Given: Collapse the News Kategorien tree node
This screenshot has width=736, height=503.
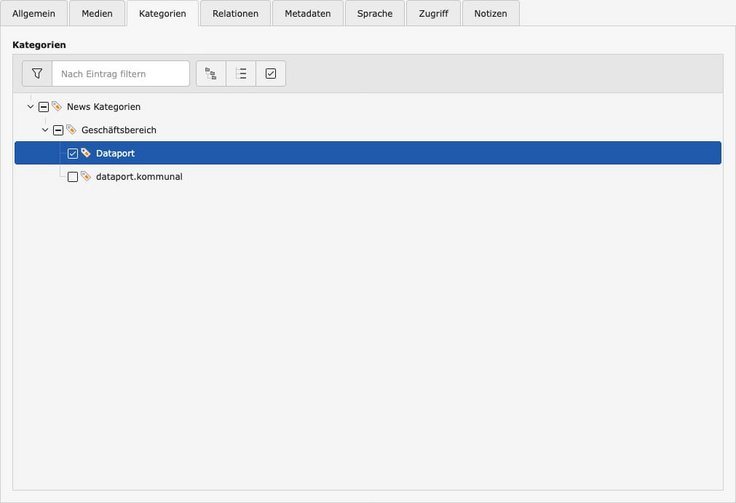Looking at the screenshot, I should pyautogui.click(x=30, y=107).
